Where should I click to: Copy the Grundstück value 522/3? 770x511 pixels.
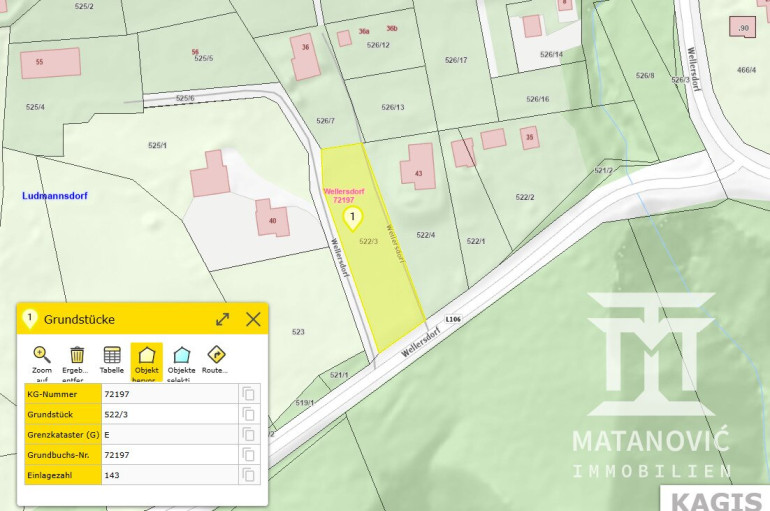249,414
